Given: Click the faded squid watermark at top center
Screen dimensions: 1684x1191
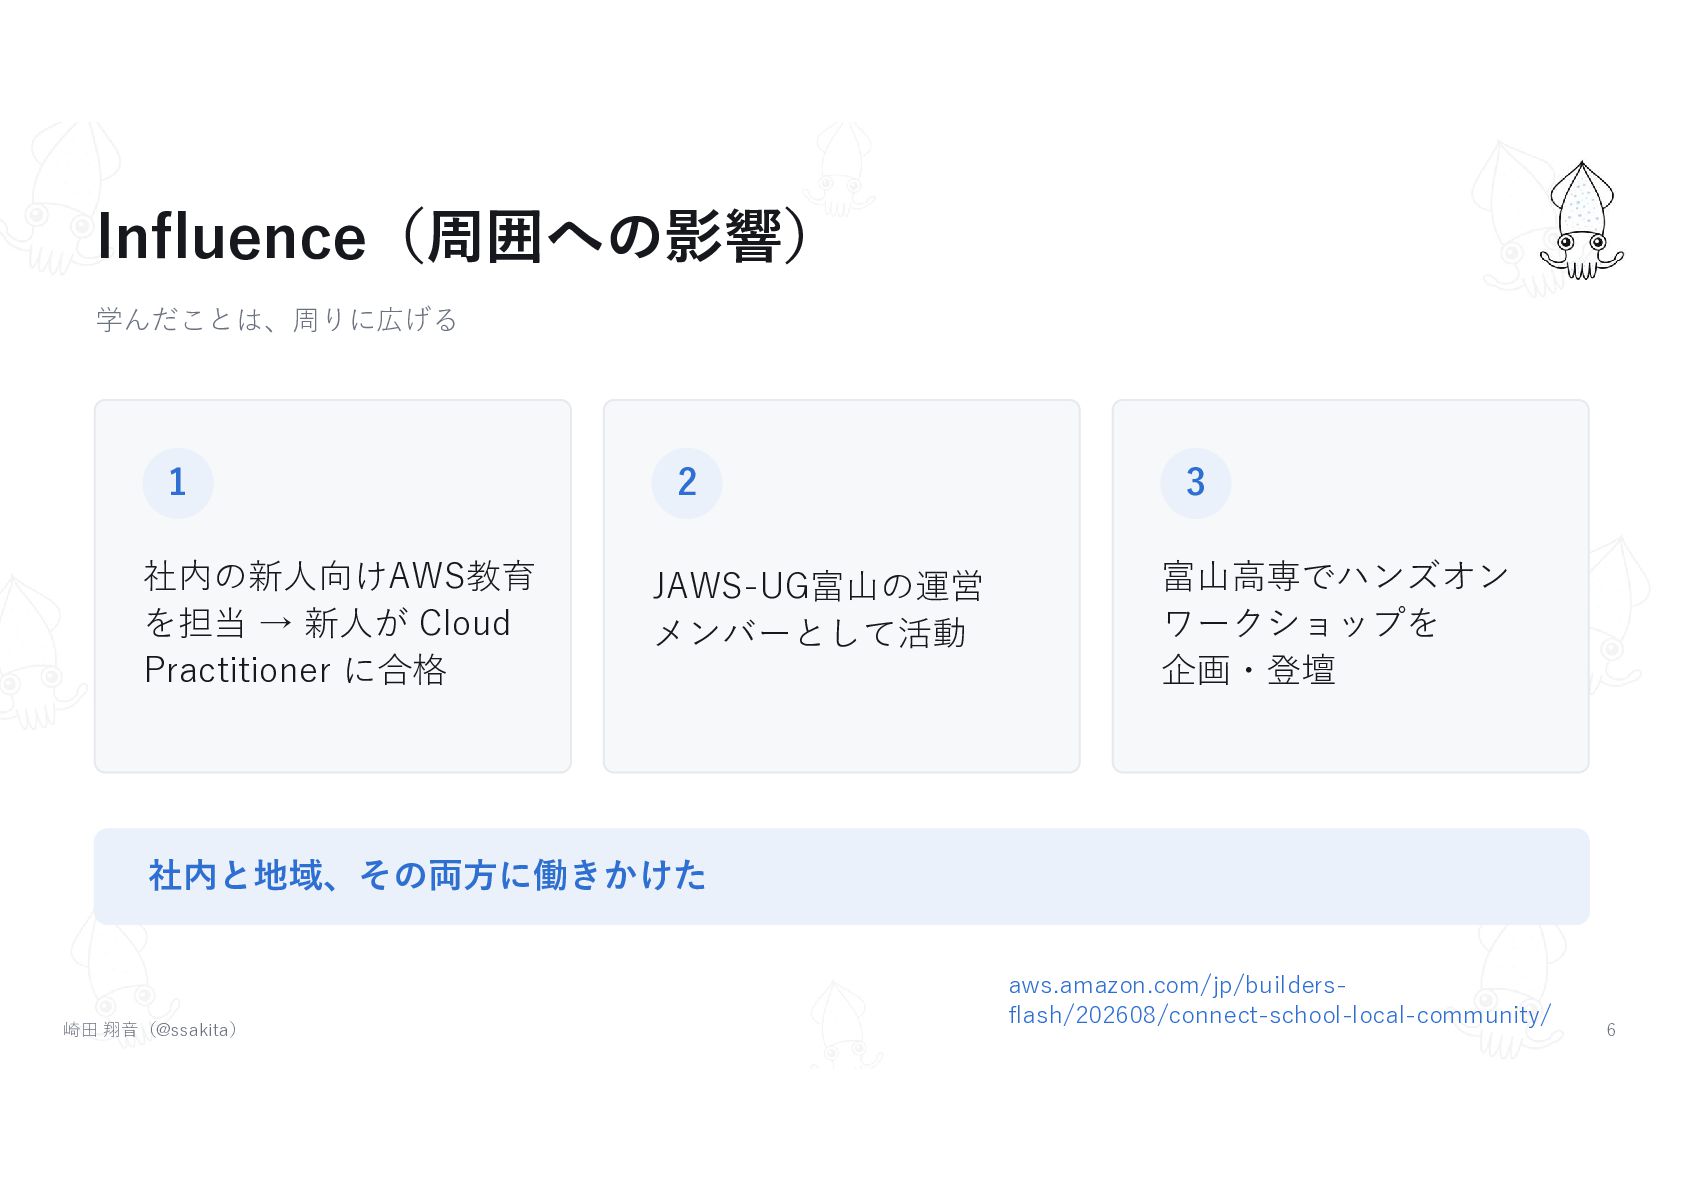Looking at the screenshot, I should point(843,168).
